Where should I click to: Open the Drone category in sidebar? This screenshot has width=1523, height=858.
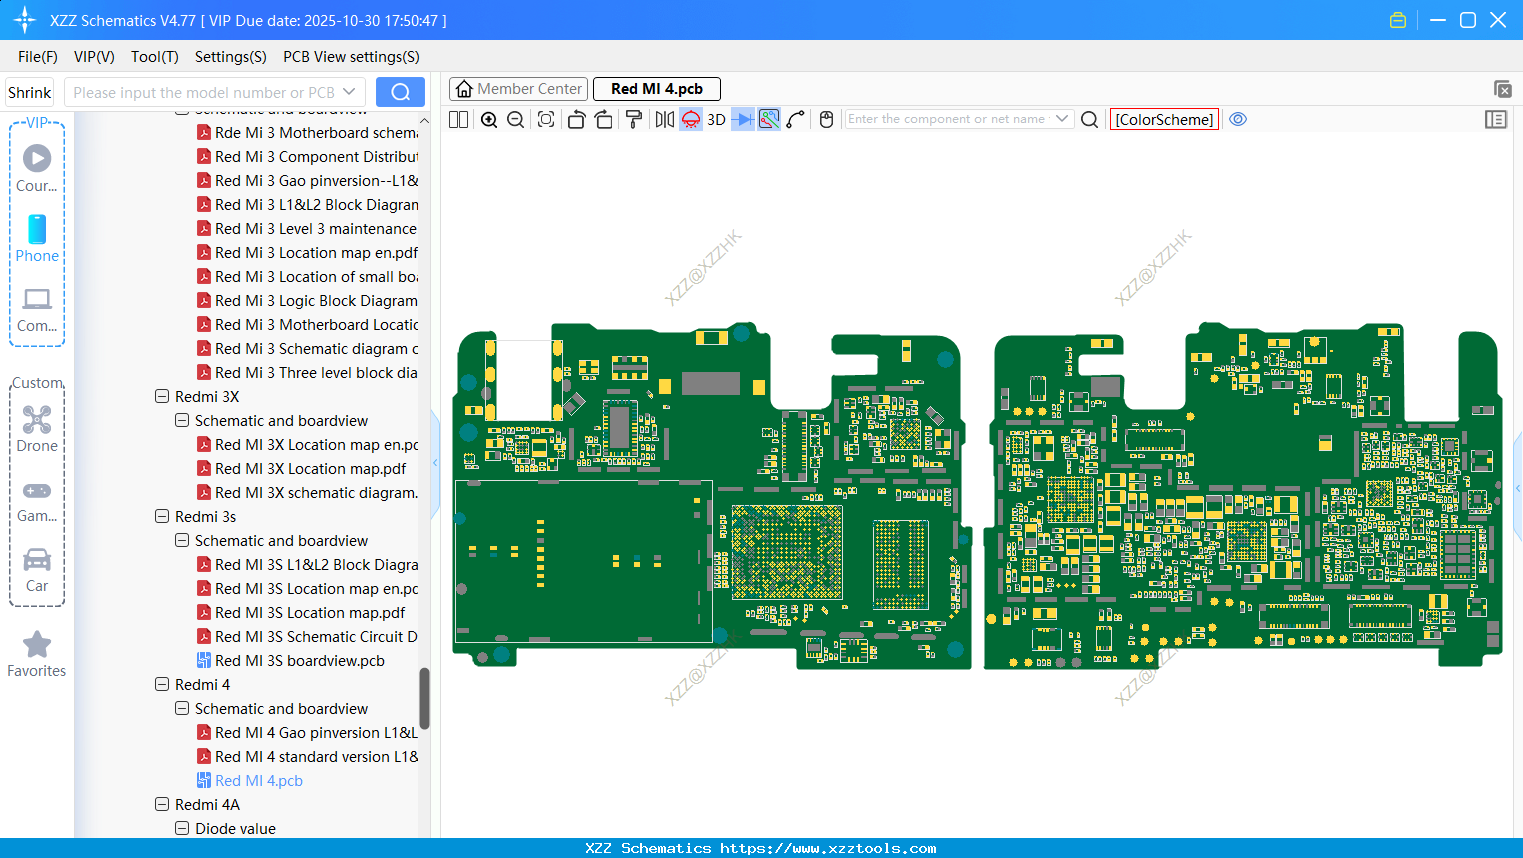pos(37,429)
